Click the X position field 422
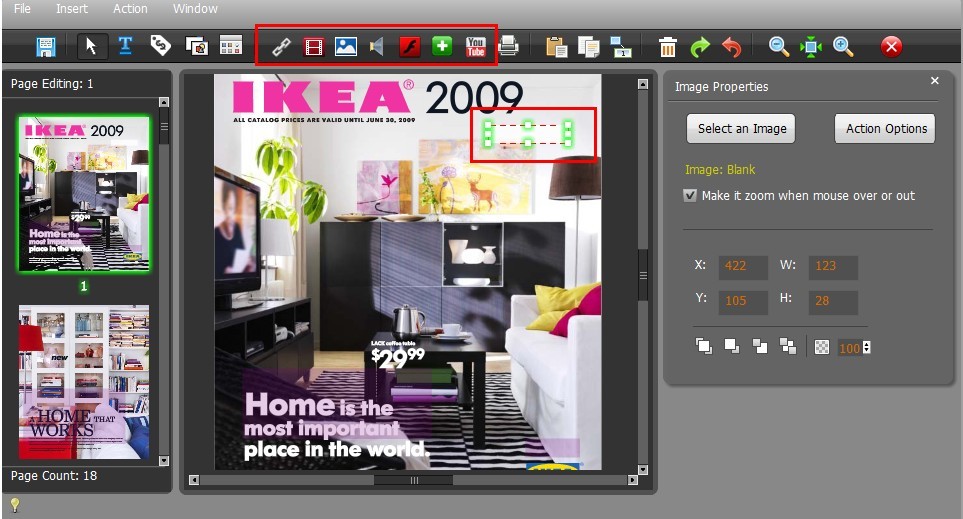 pos(743,266)
